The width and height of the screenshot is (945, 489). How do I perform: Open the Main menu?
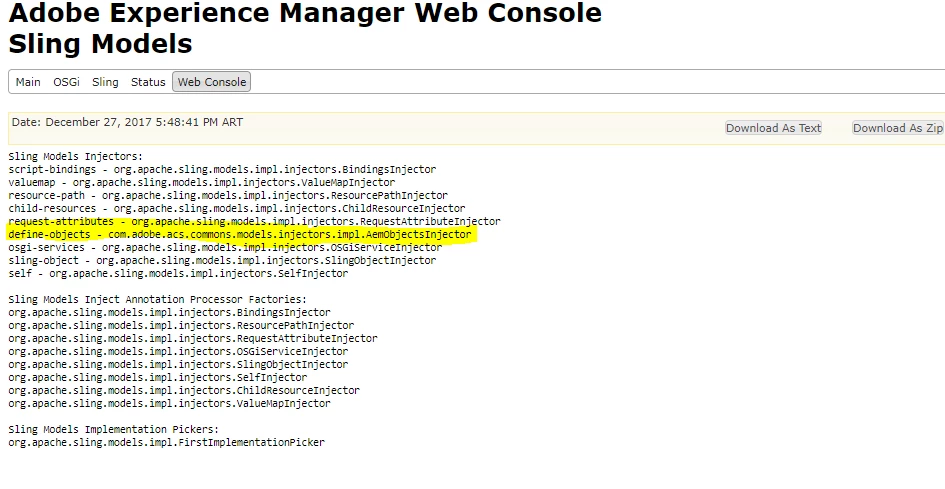click(28, 82)
